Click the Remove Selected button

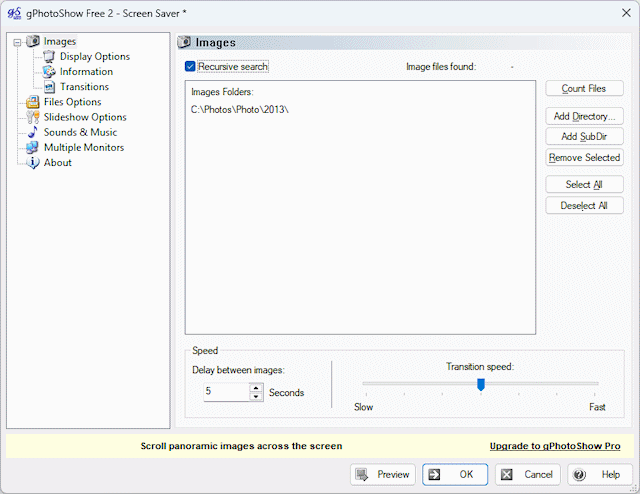pos(584,158)
